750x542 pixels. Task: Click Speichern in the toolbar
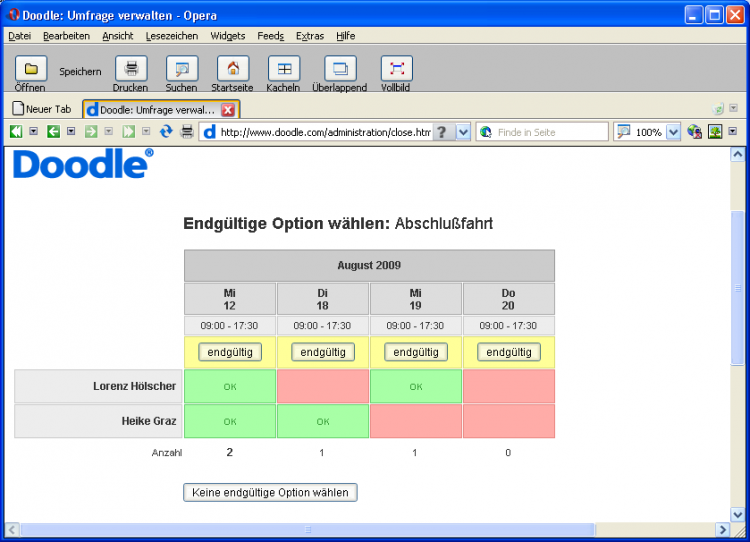tap(80, 72)
